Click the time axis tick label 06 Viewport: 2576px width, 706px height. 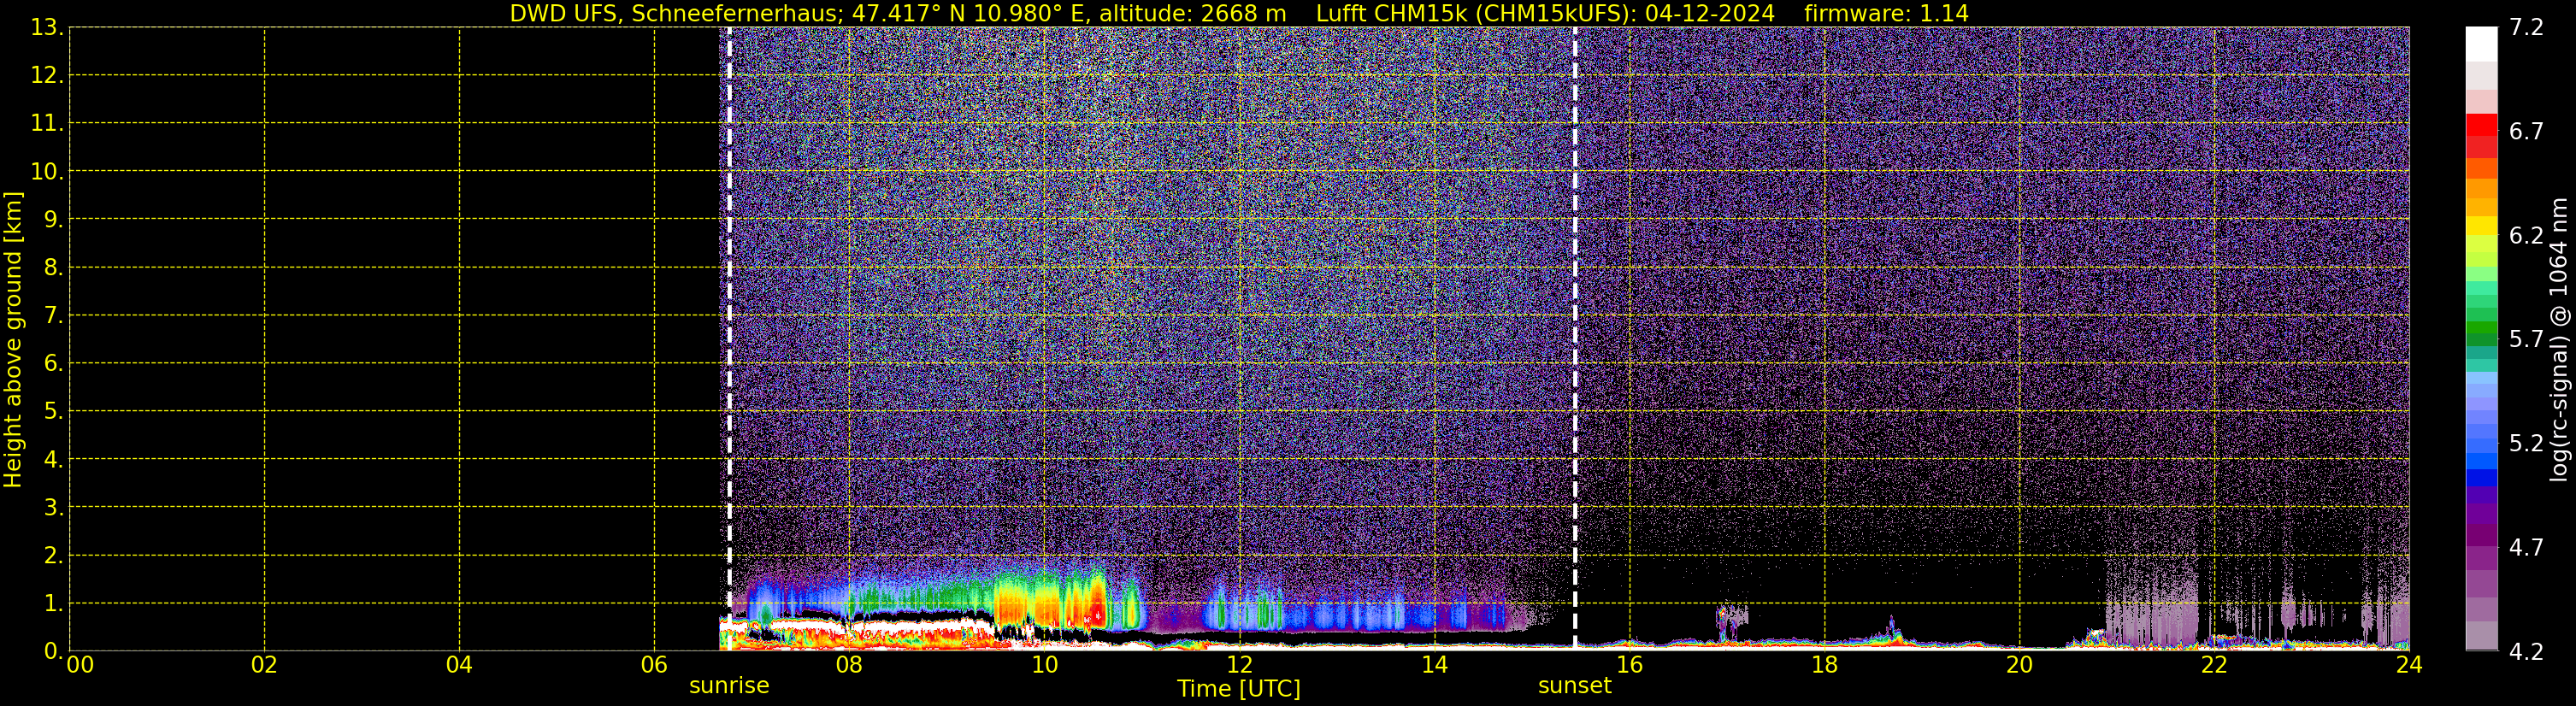654,665
